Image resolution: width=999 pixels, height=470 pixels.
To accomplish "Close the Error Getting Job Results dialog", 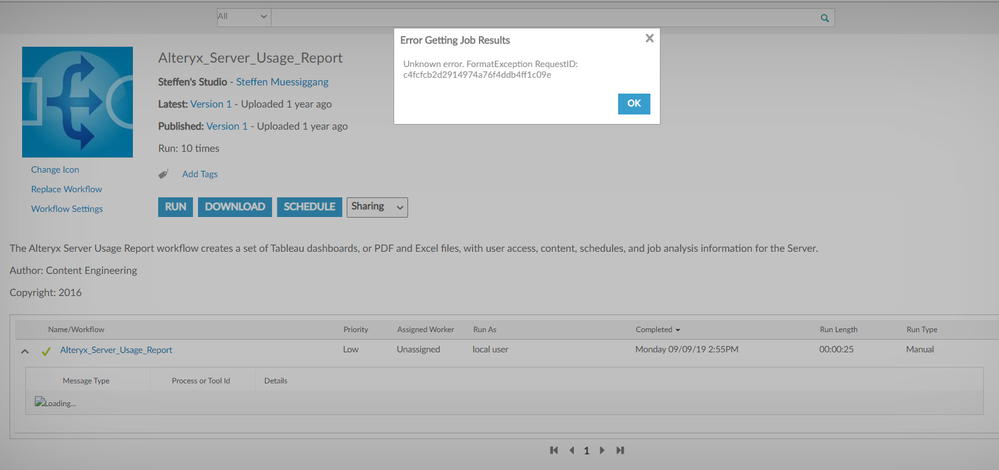I will pos(649,38).
